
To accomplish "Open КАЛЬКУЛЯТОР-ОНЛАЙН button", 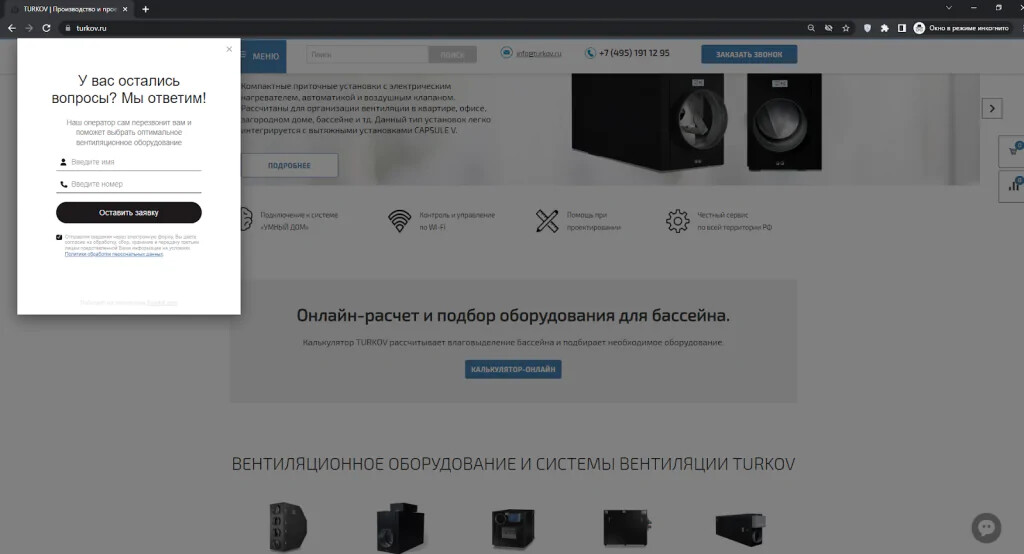I will (x=513, y=369).
